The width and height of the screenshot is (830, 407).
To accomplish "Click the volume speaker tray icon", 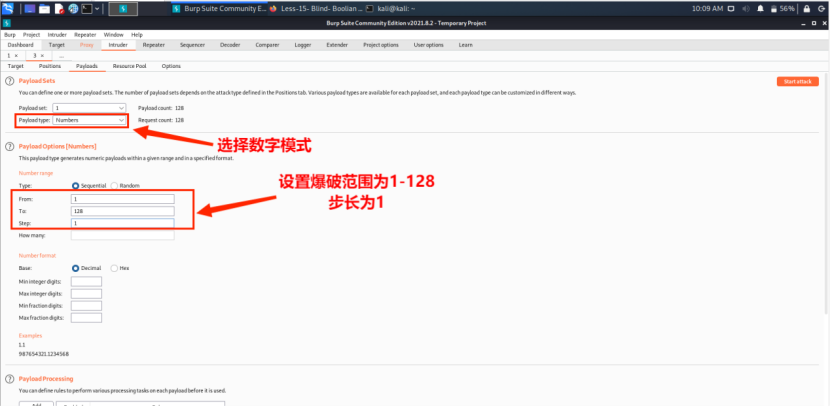I will tap(746, 8).
